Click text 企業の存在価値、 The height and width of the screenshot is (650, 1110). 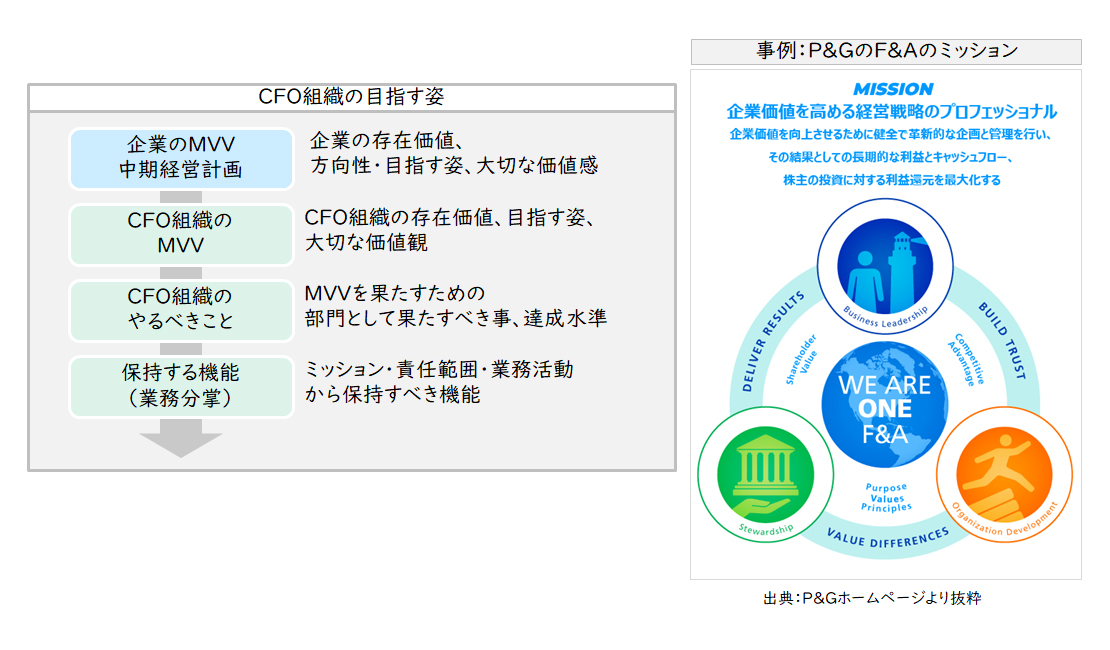coord(389,141)
